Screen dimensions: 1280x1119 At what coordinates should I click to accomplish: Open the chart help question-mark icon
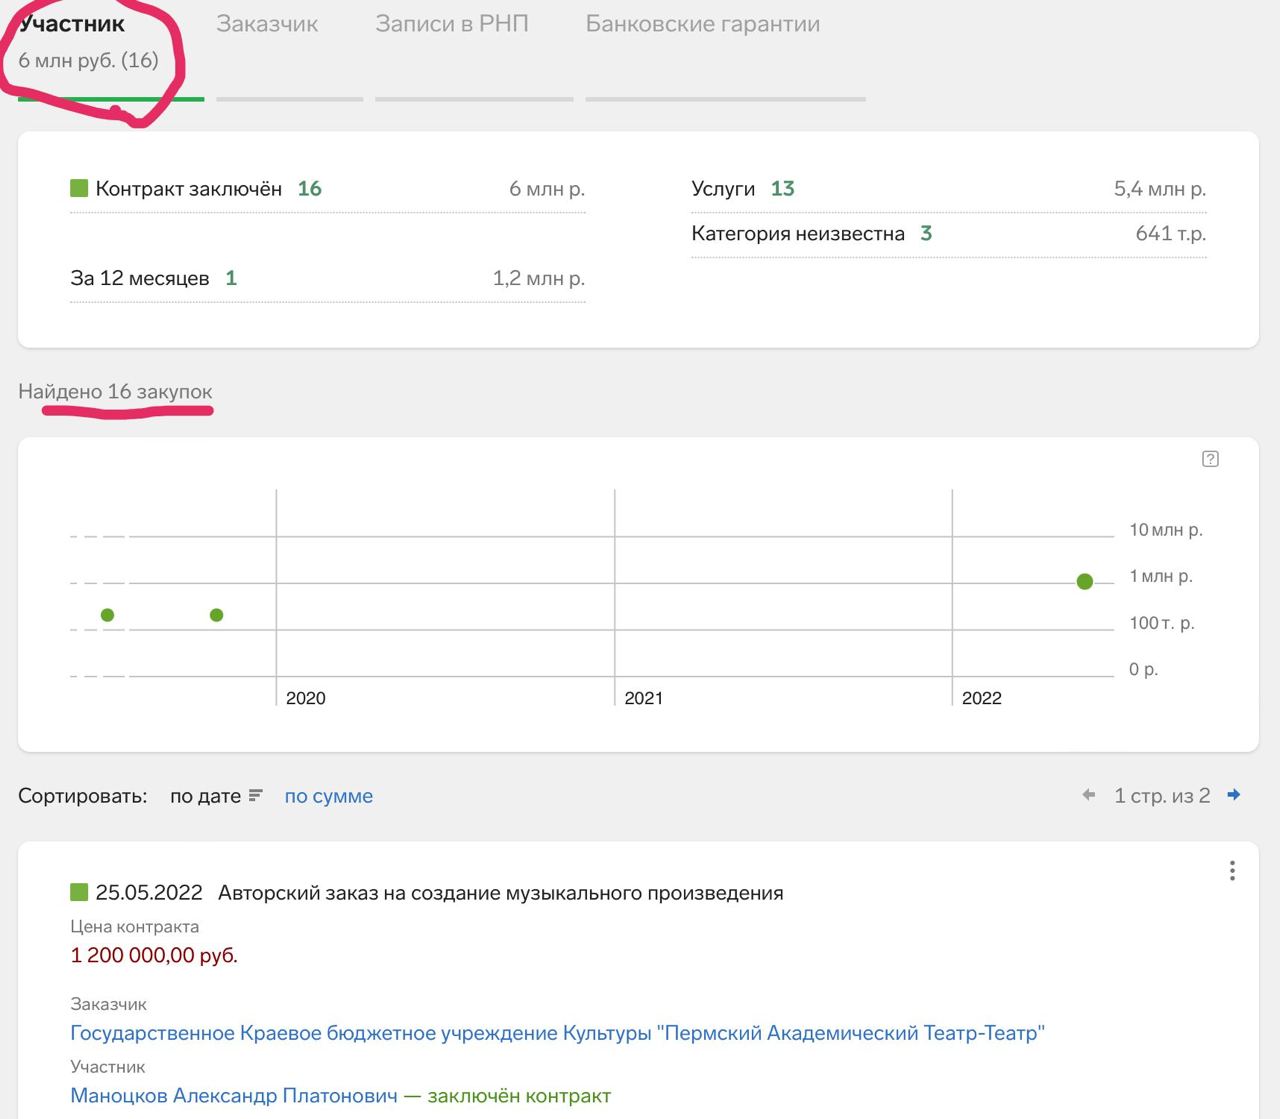[x=1210, y=459]
